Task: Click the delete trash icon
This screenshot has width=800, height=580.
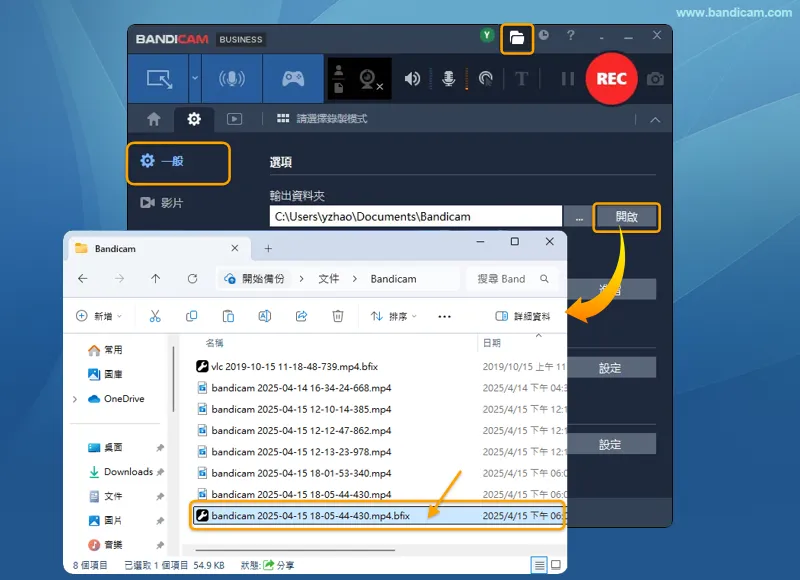Action: coord(338,316)
